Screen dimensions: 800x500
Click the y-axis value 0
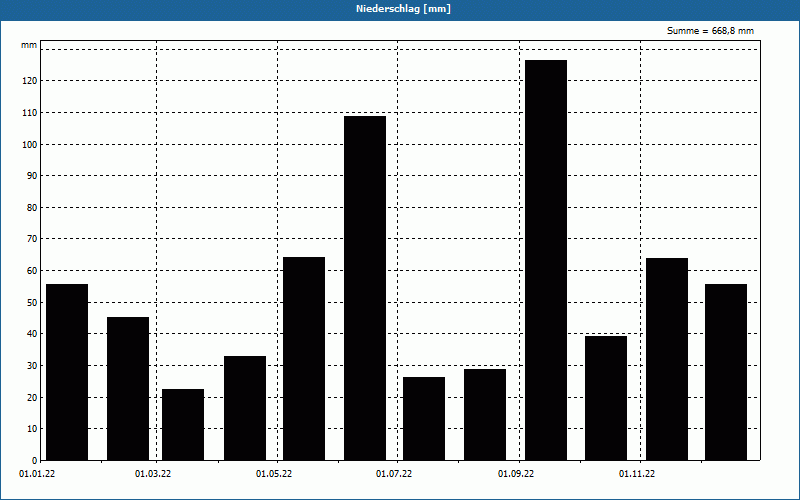click(x=35, y=461)
